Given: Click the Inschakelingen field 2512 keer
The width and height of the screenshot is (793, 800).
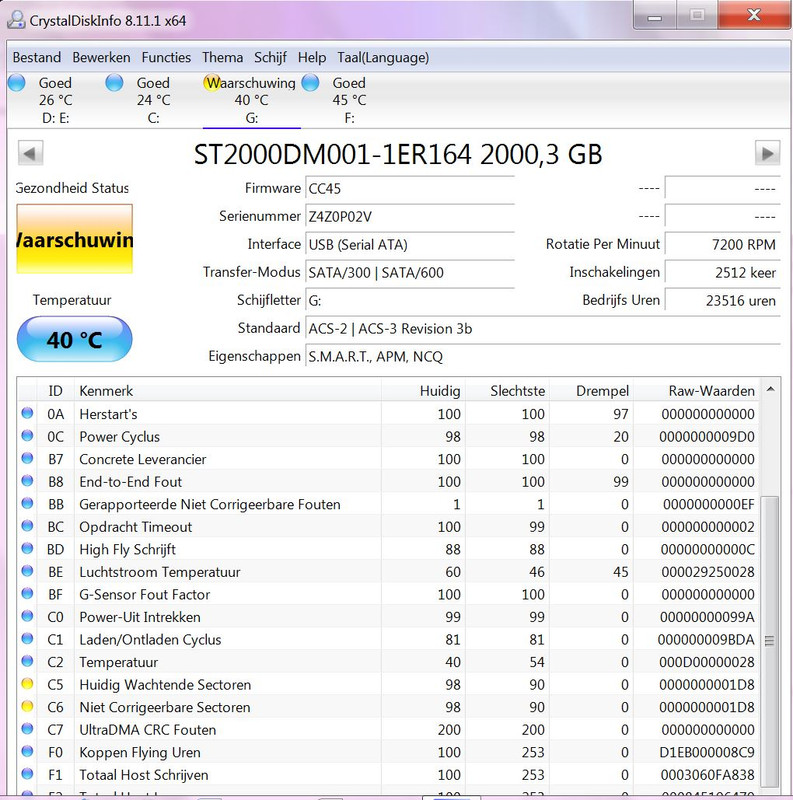Looking at the screenshot, I should coord(723,272).
